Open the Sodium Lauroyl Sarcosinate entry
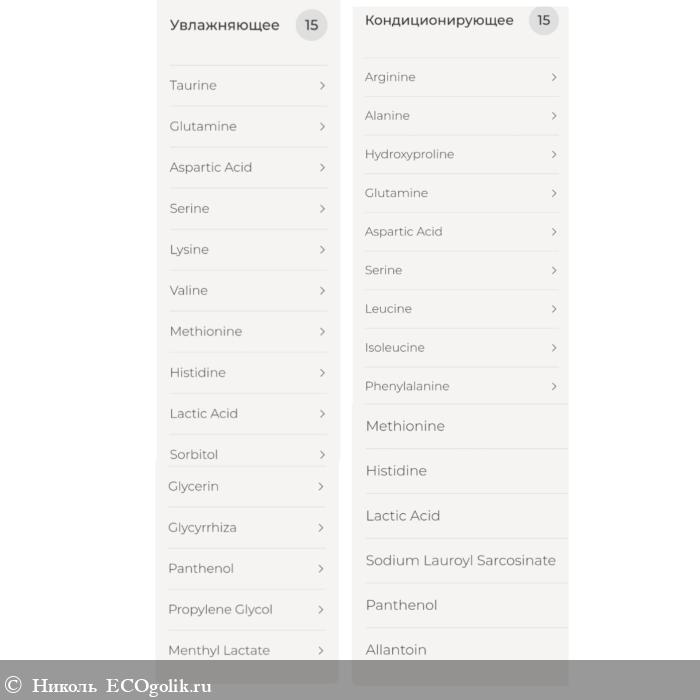This screenshot has height=700, width=700. click(460, 561)
